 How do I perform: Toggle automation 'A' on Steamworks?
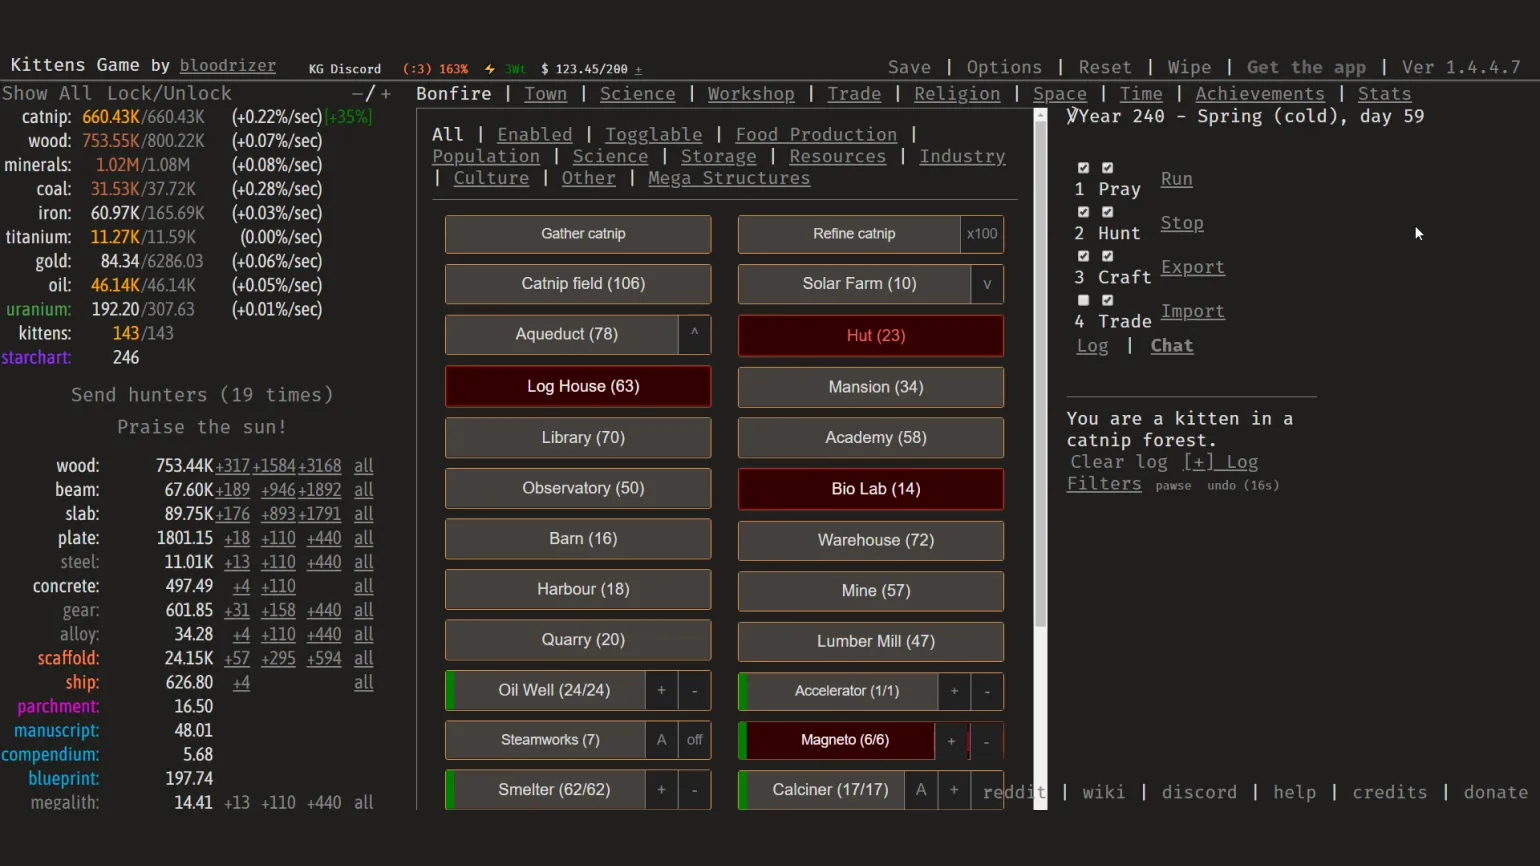pos(661,740)
